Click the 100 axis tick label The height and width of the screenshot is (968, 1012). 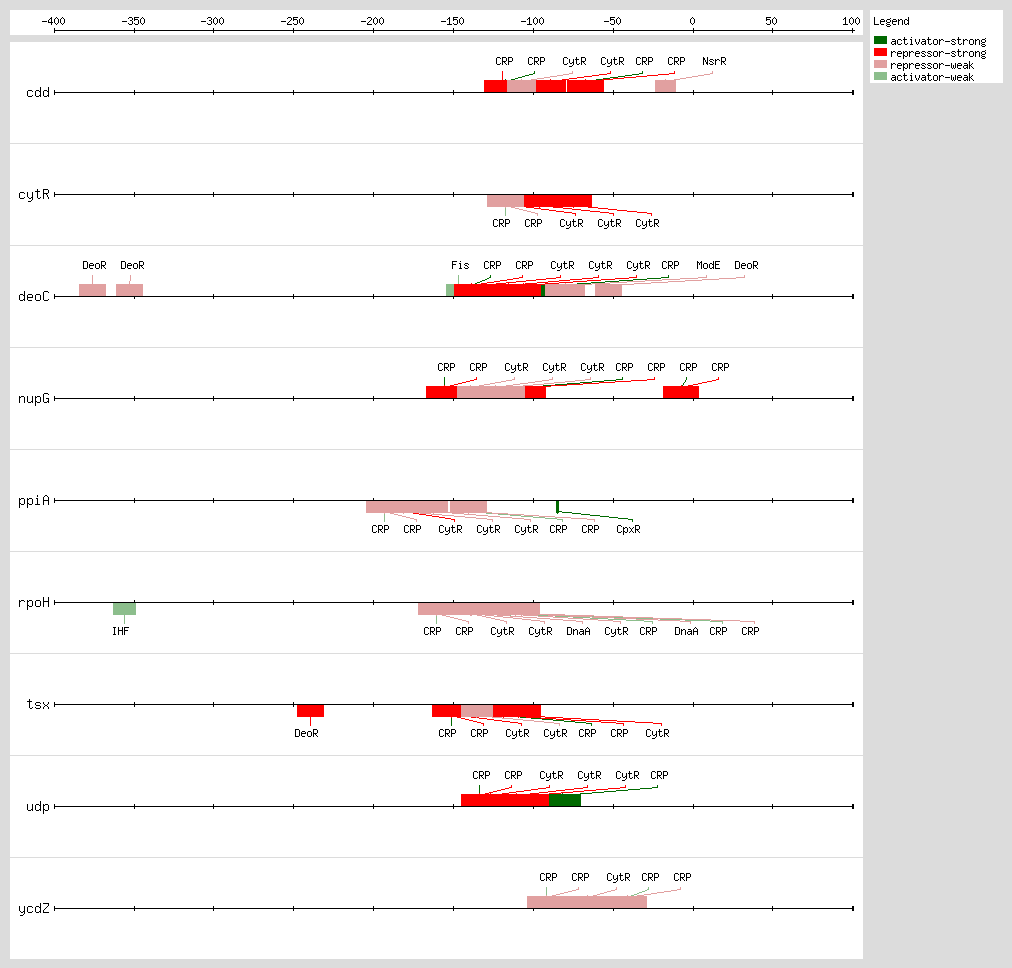coord(851,21)
